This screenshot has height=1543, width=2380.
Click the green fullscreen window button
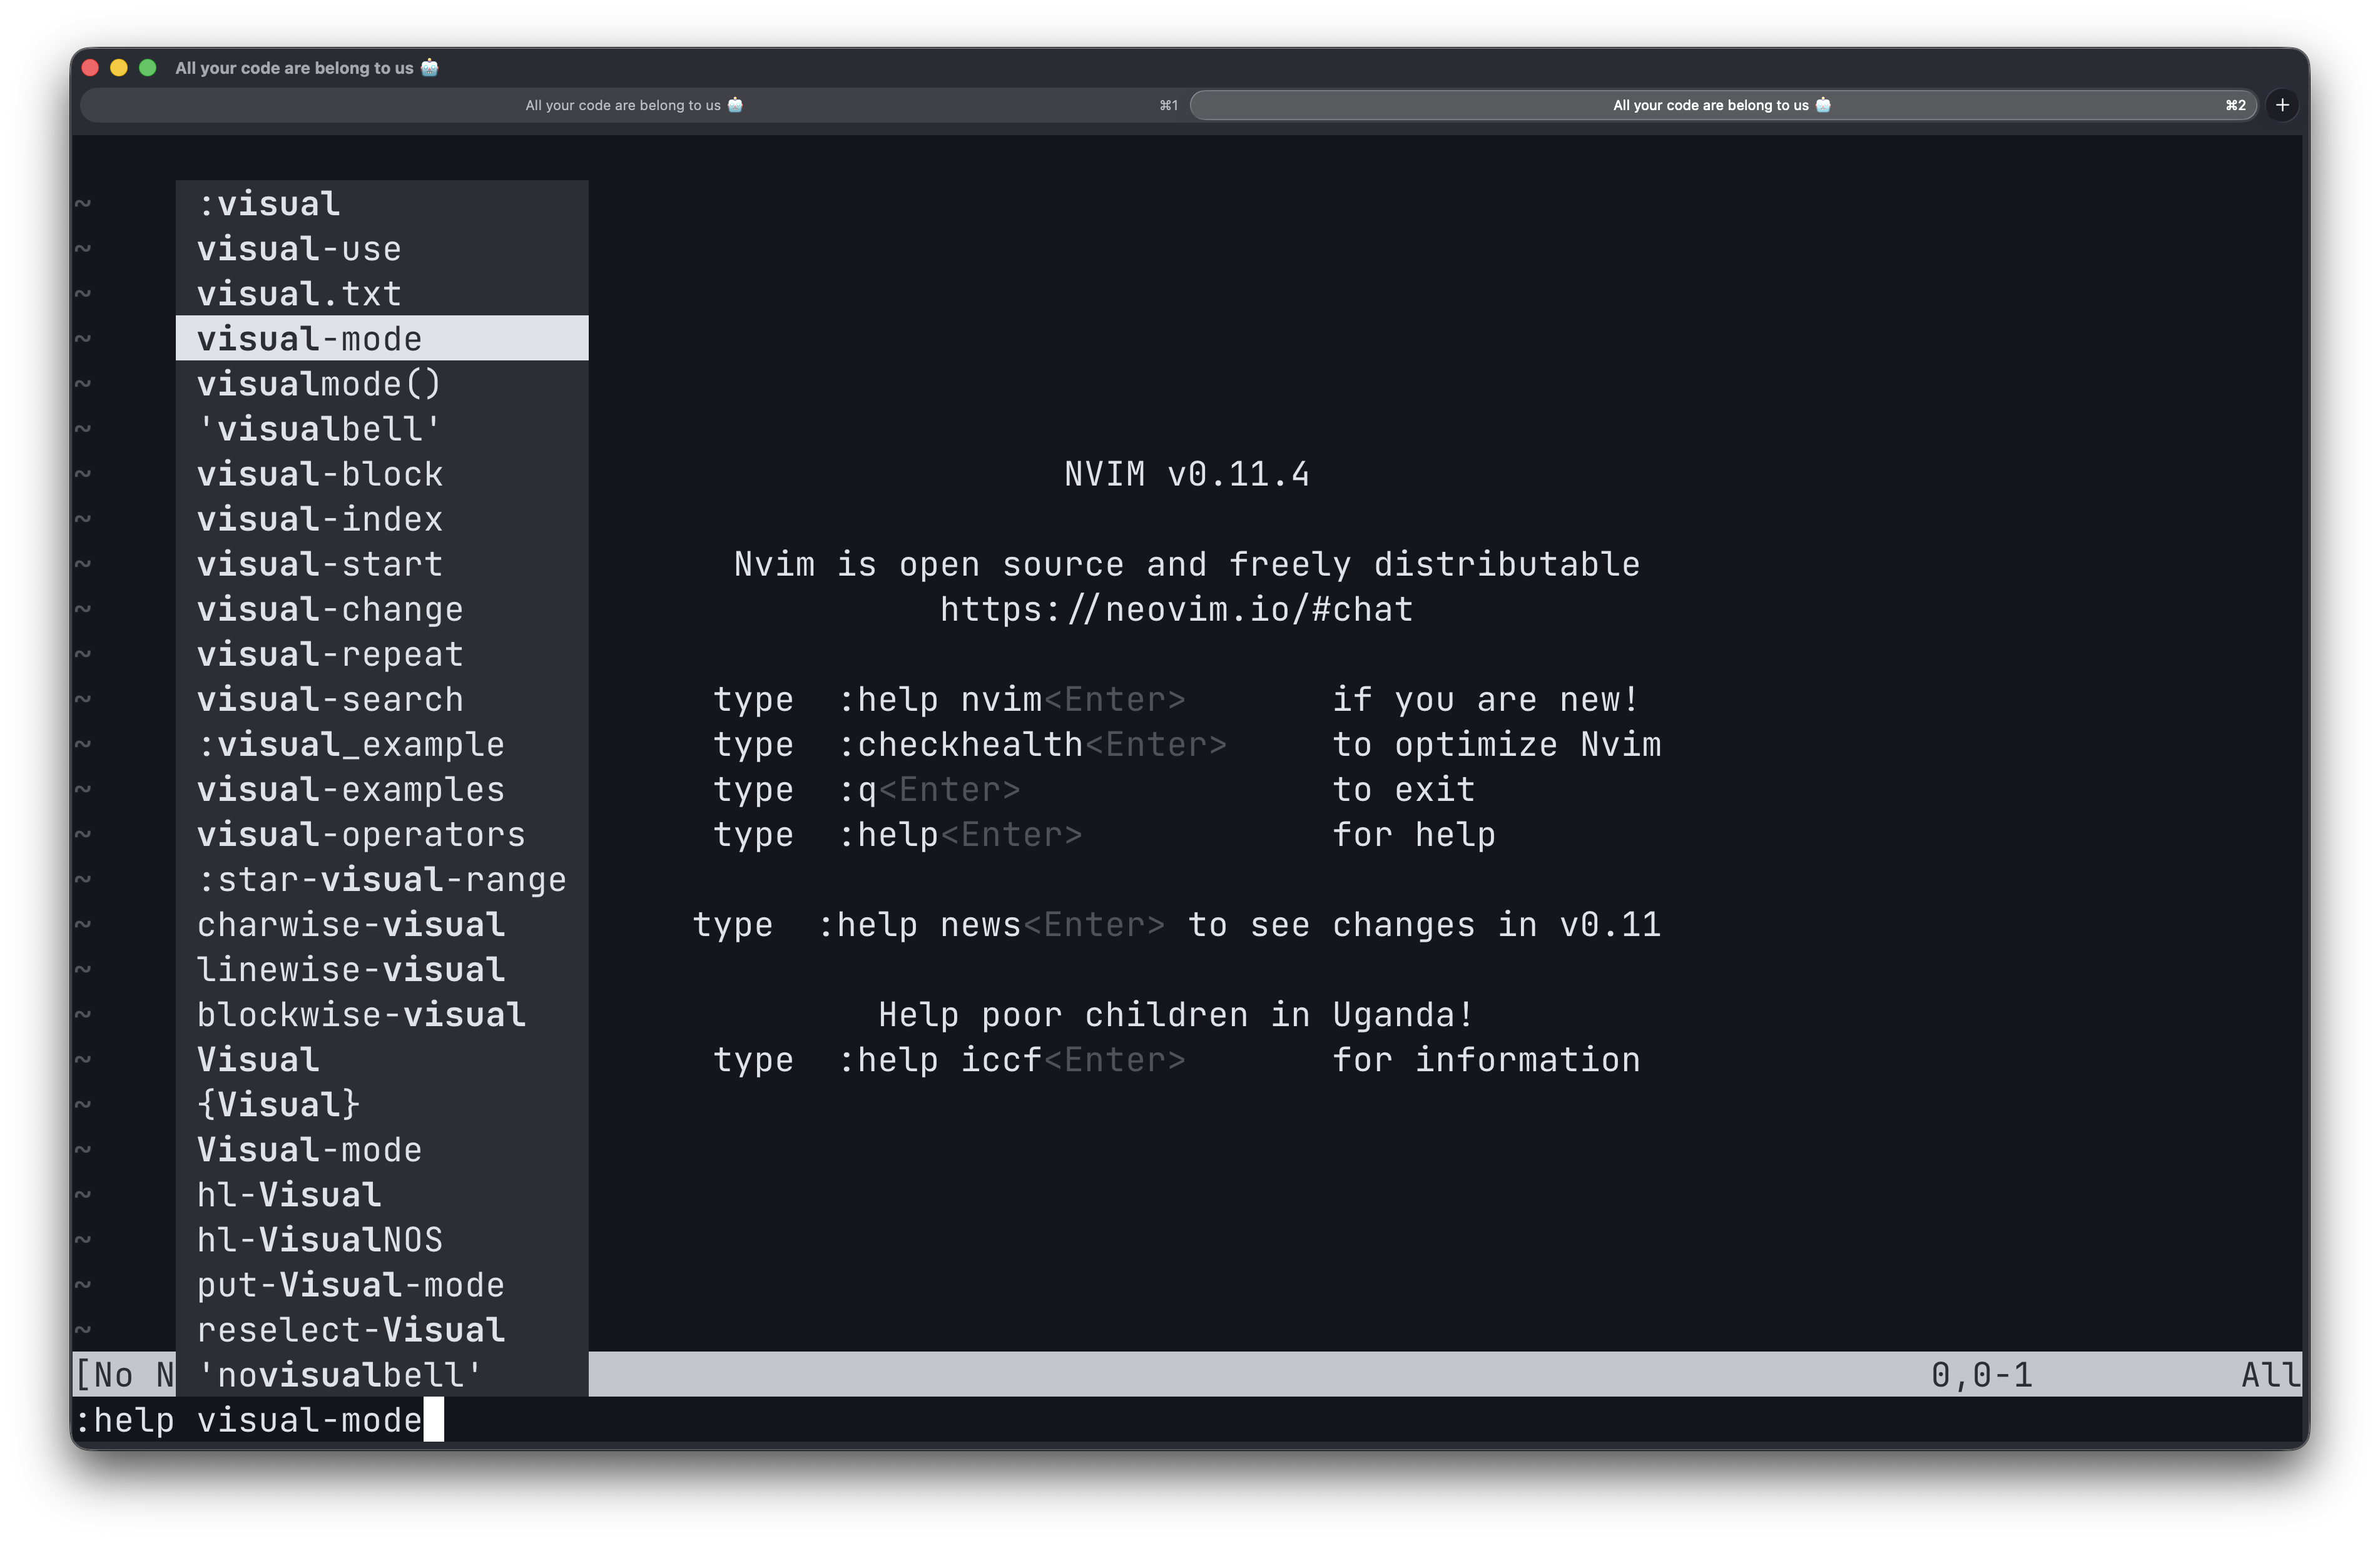point(148,68)
